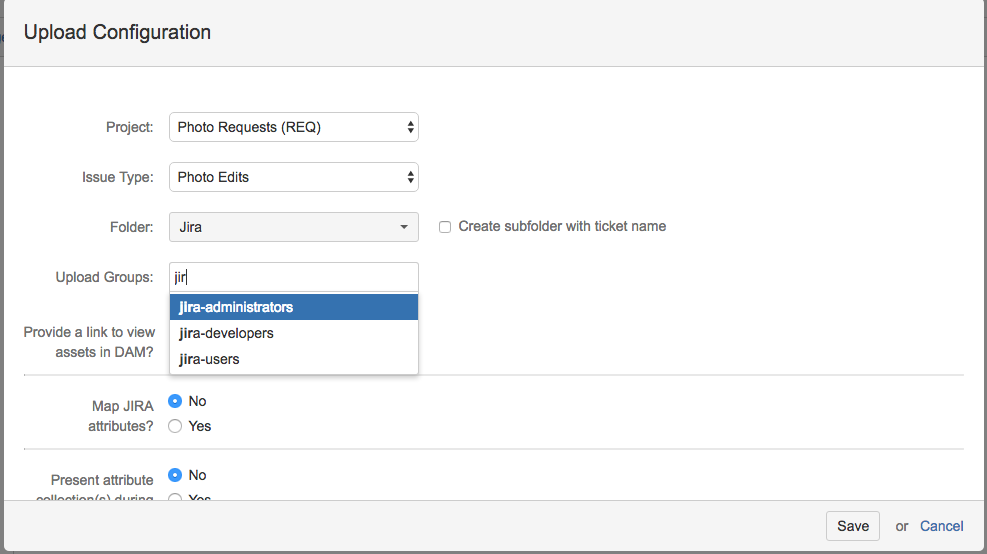987x554 pixels.
Task: Expand the Folder dropdown showing Jira
Action: (x=293, y=227)
